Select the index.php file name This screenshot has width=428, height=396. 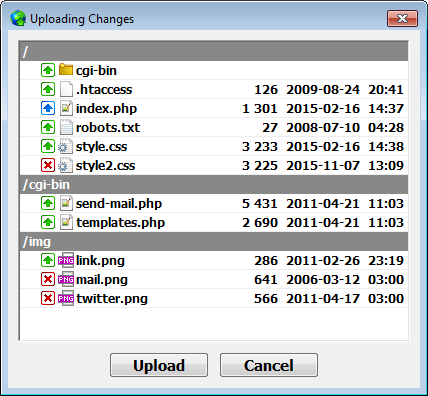[x=106, y=109]
